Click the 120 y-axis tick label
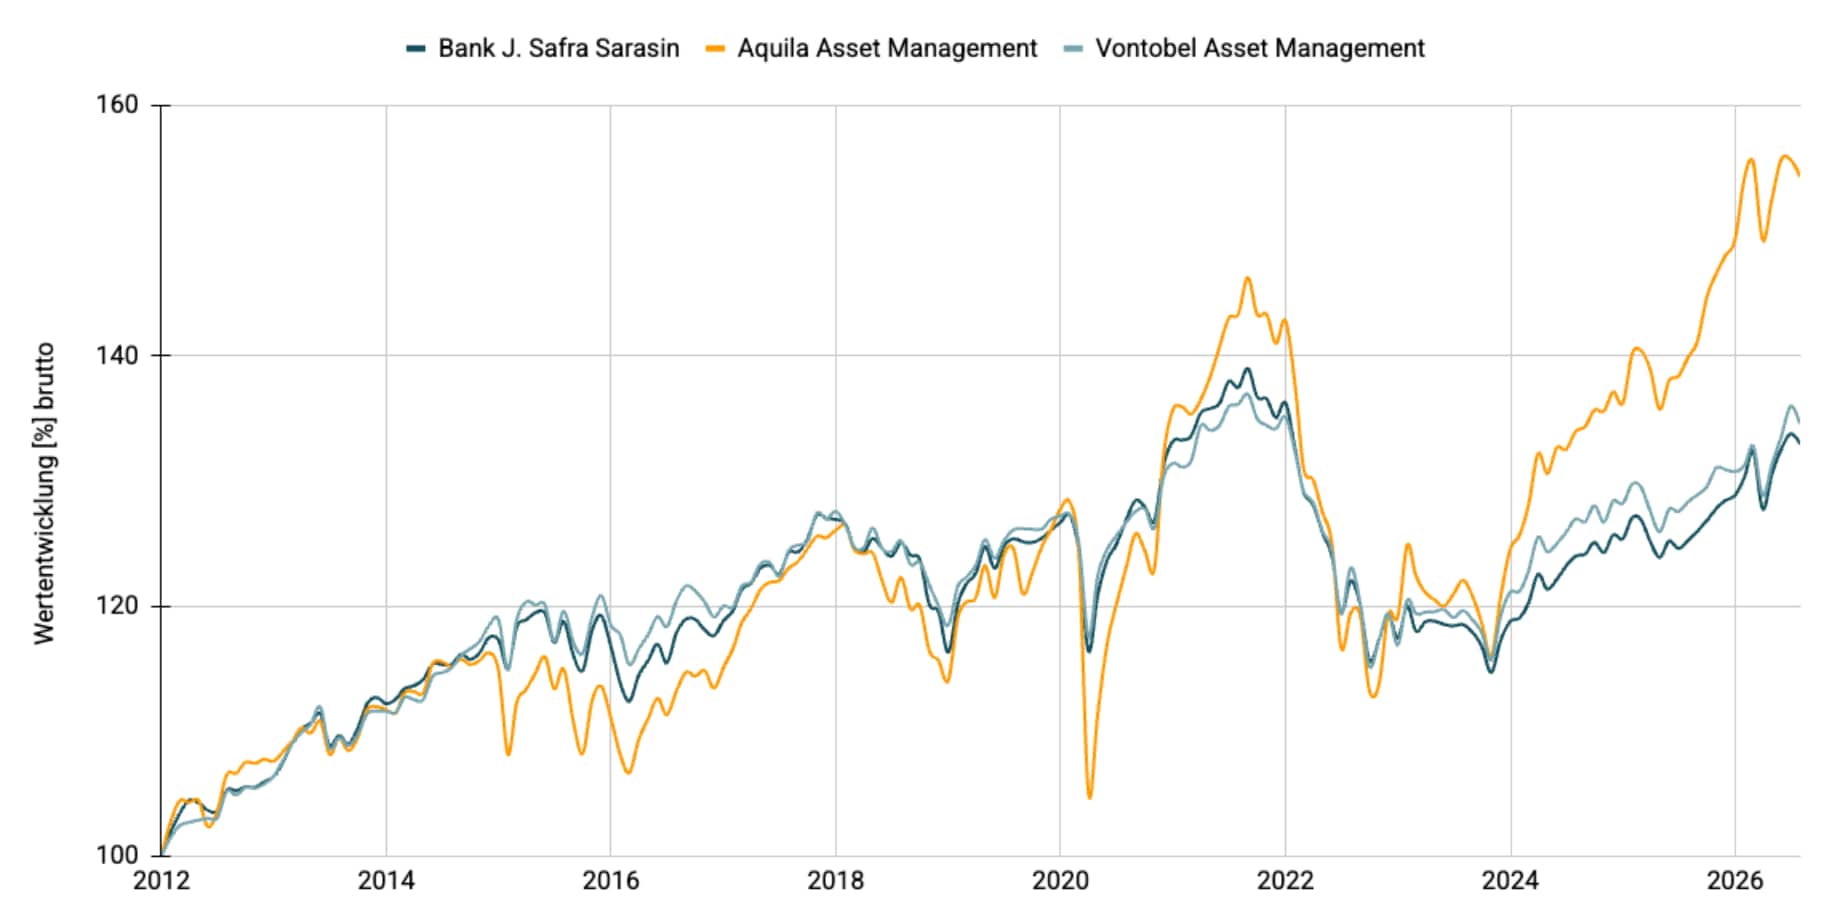The image size is (1838, 924). 117,606
